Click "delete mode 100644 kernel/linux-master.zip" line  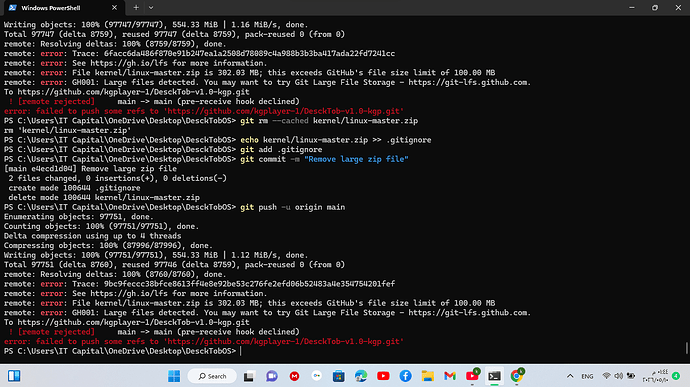pyautogui.click(x=104, y=198)
